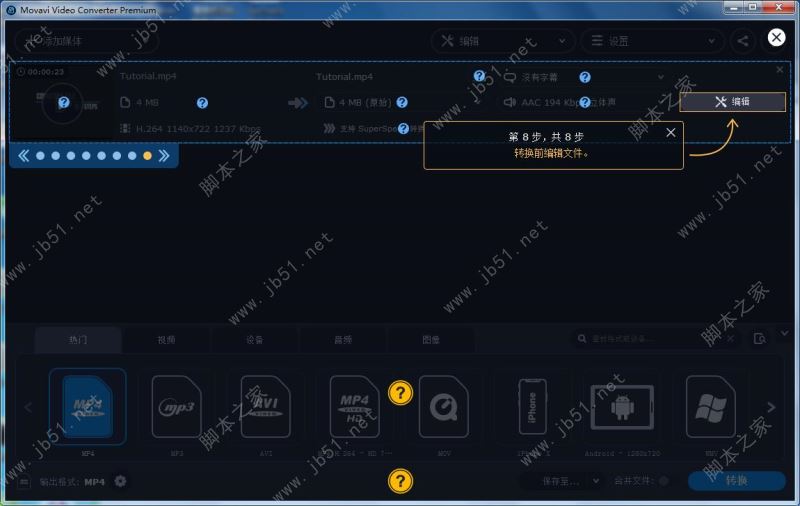This screenshot has width=800, height=506.
Task: Click the output file name Tutorial.mp4
Action: click(344, 77)
